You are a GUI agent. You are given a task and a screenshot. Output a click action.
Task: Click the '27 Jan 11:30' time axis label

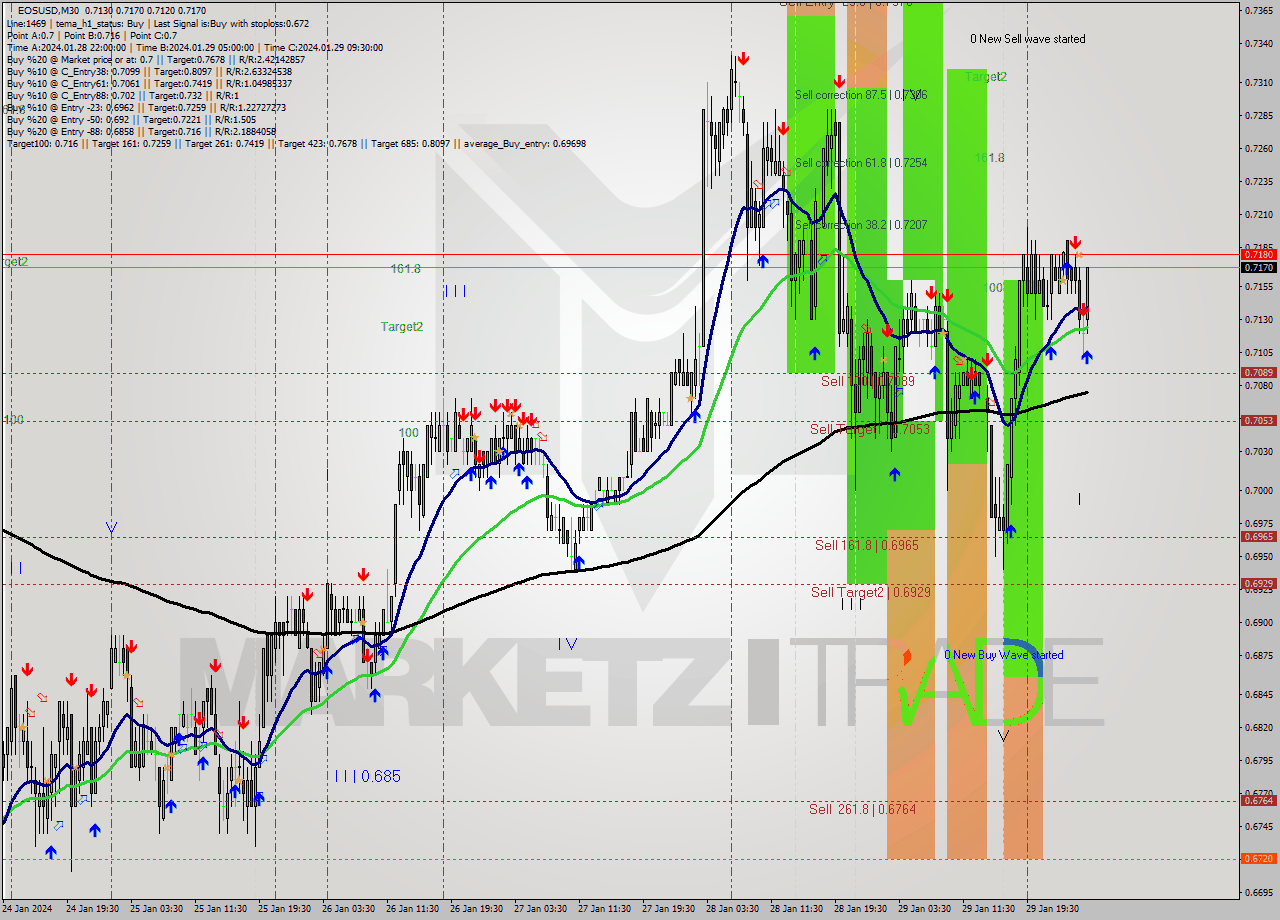[605, 909]
